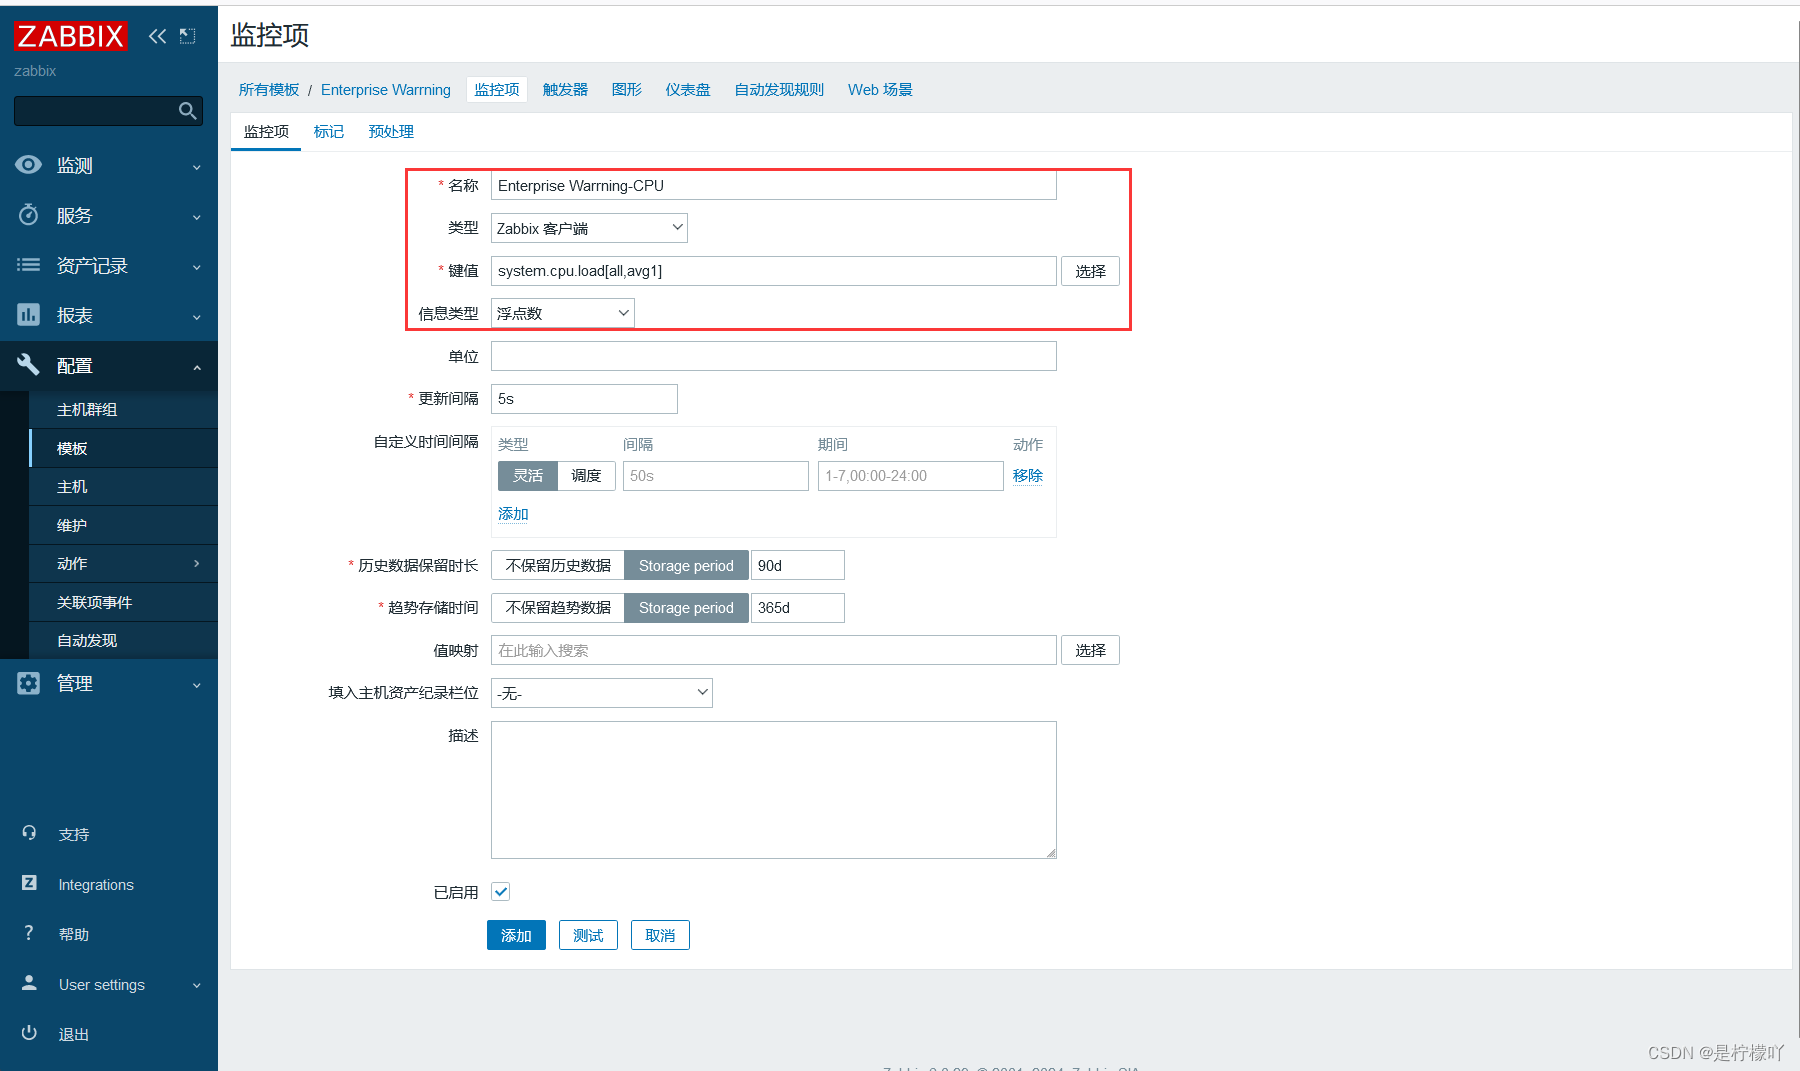
Task: Open the 类型 dropdown Zabbix 客户端
Action: point(589,228)
